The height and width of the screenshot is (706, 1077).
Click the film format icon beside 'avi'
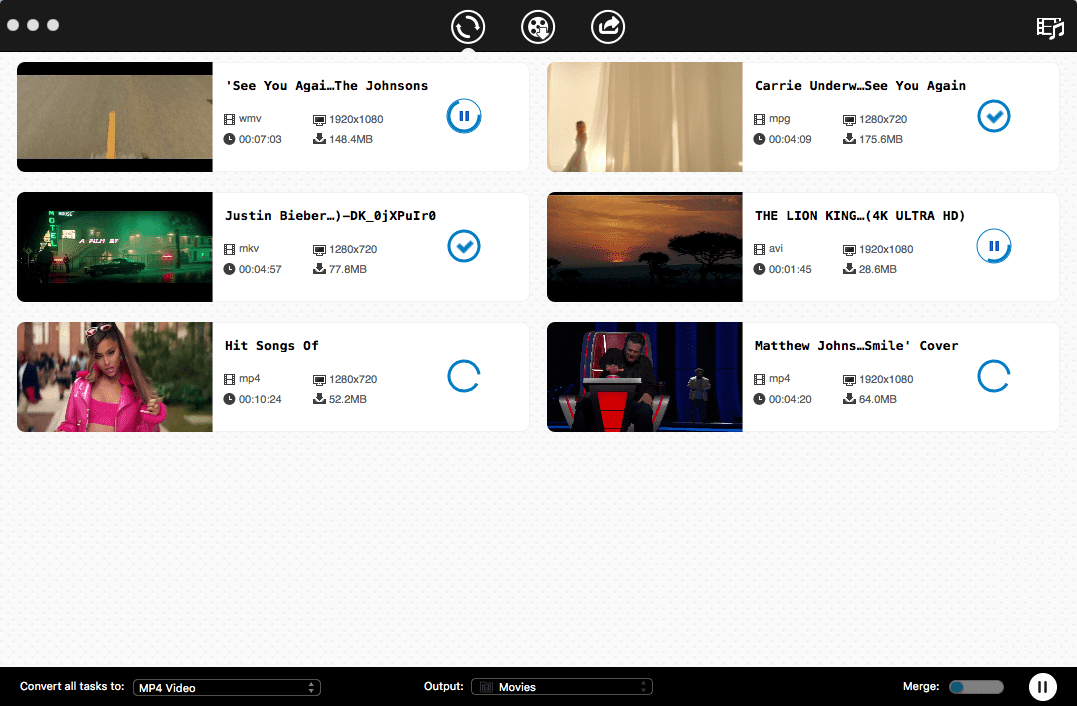(x=759, y=249)
